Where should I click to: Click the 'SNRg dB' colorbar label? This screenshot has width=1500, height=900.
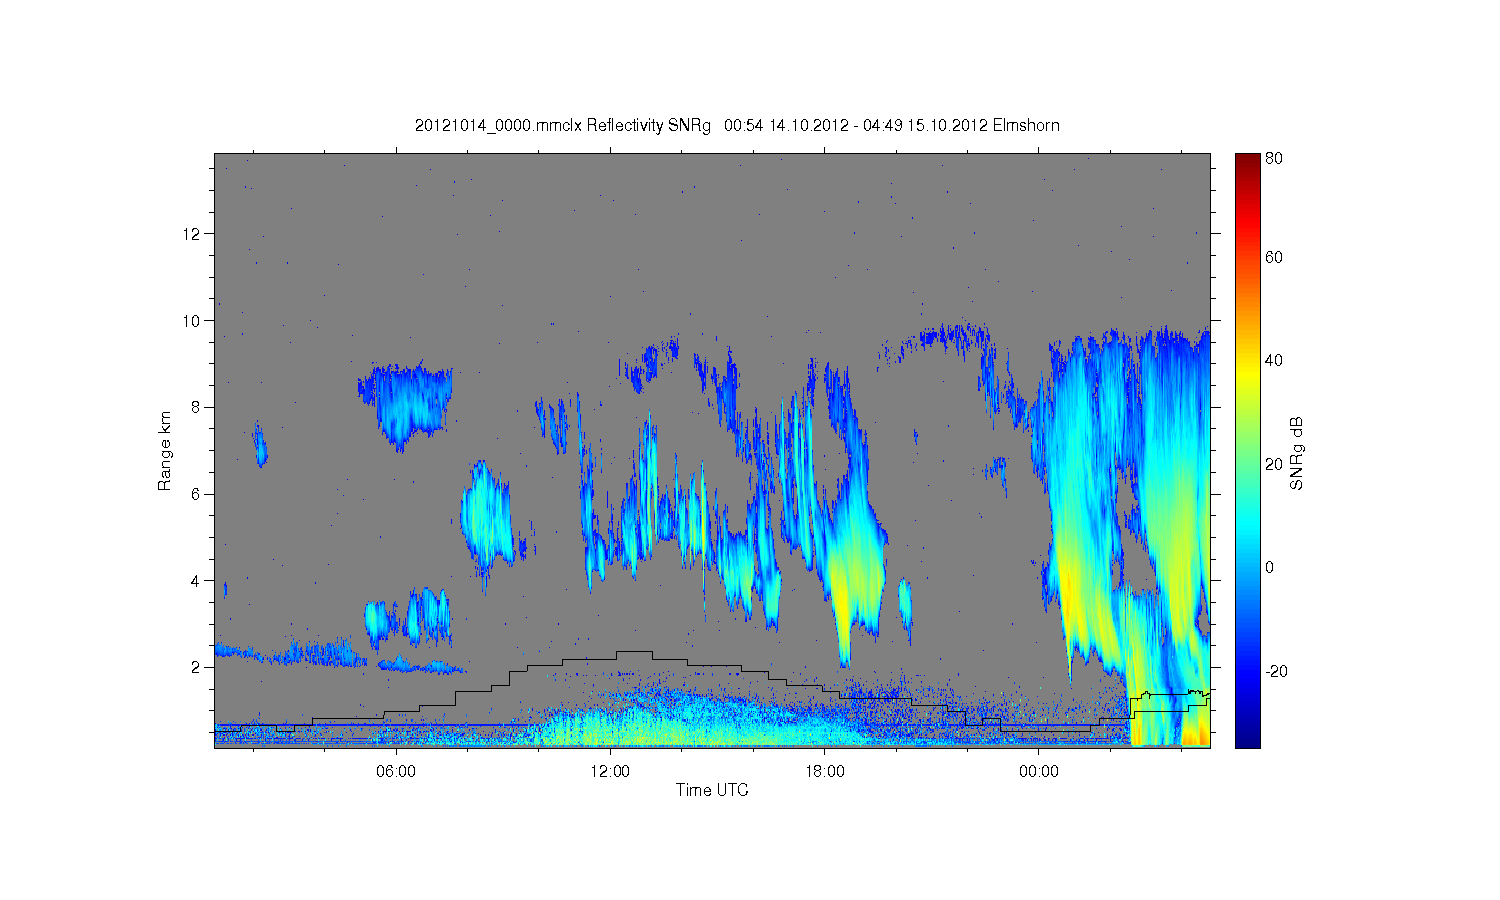click(x=1297, y=453)
